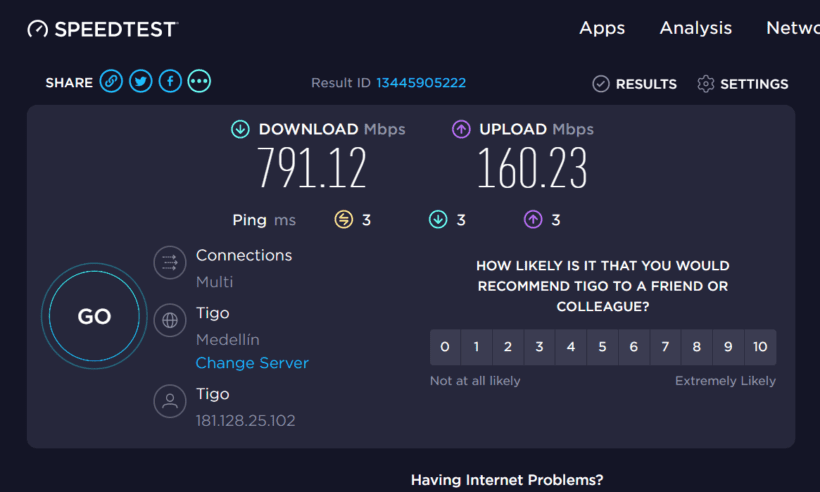Rate recommendation score 8
Screen dimensions: 820x492
tap(697, 347)
